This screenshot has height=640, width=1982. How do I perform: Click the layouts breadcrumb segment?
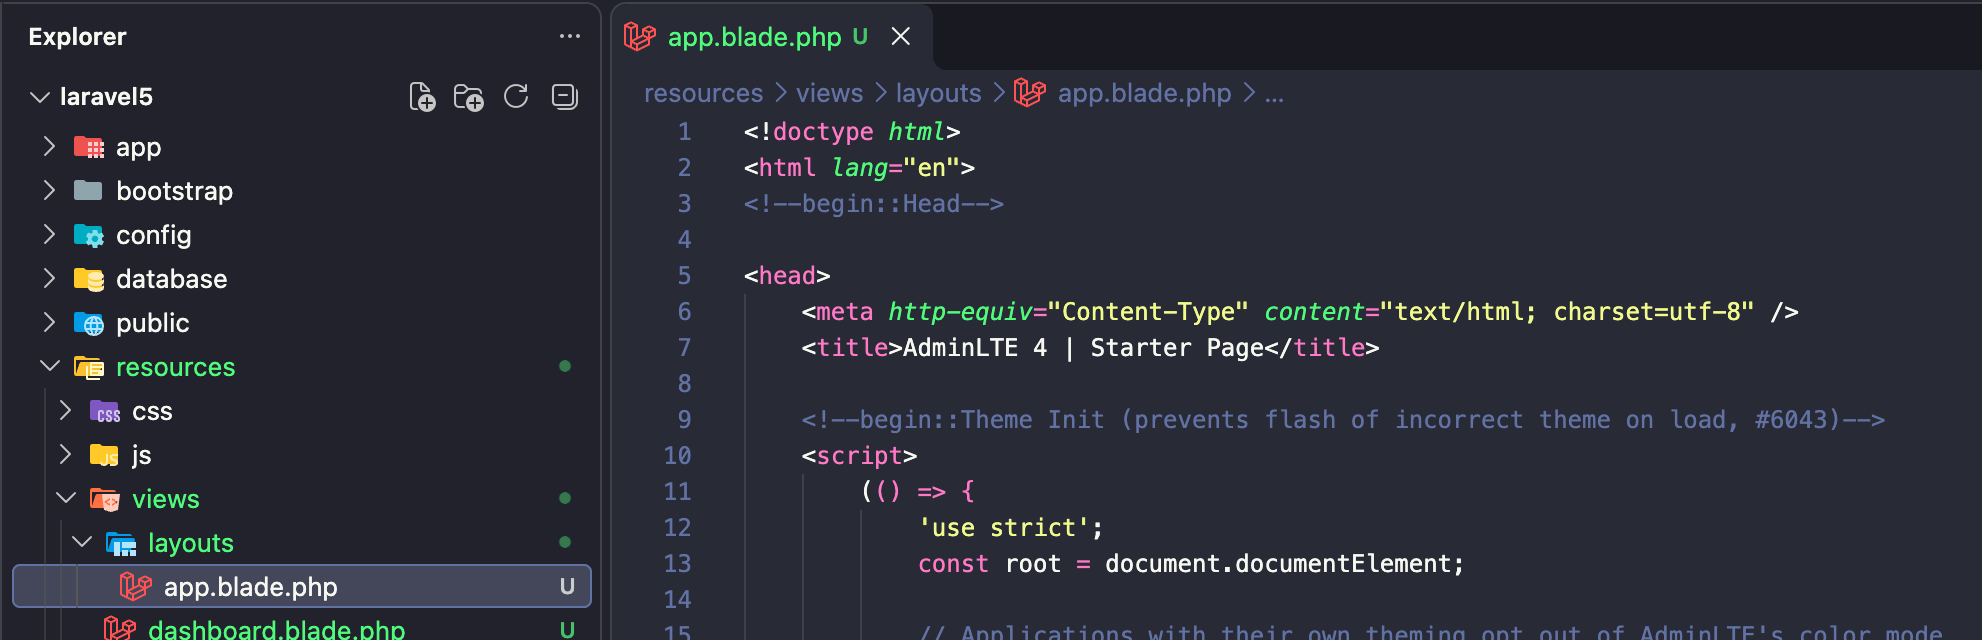[938, 93]
